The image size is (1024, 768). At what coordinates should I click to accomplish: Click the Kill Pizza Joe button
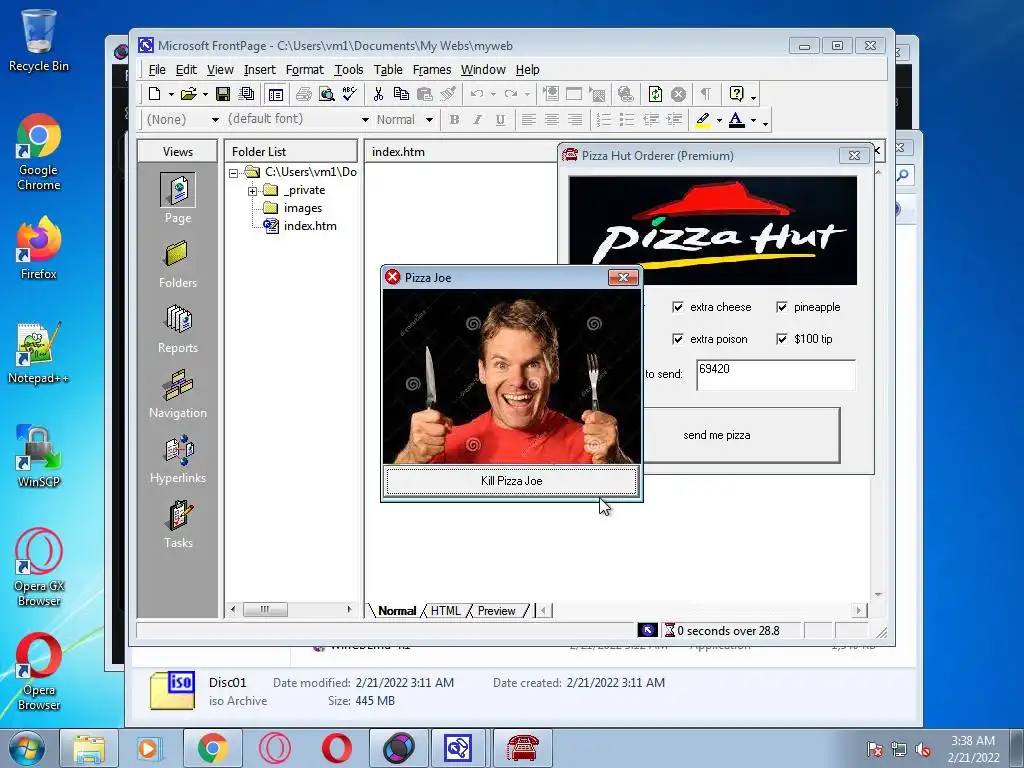[x=511, y=481]
